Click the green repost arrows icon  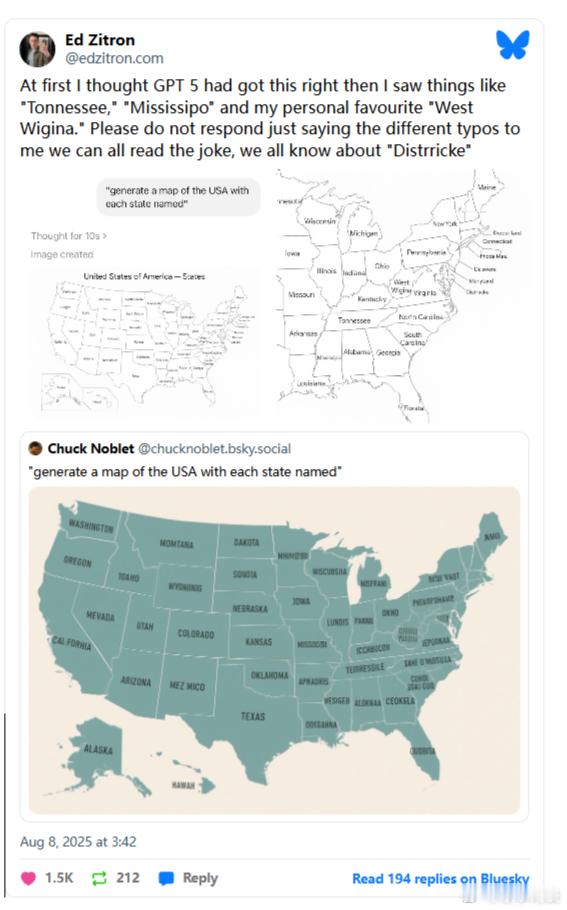pyautogui.click(x=99, y=878)
